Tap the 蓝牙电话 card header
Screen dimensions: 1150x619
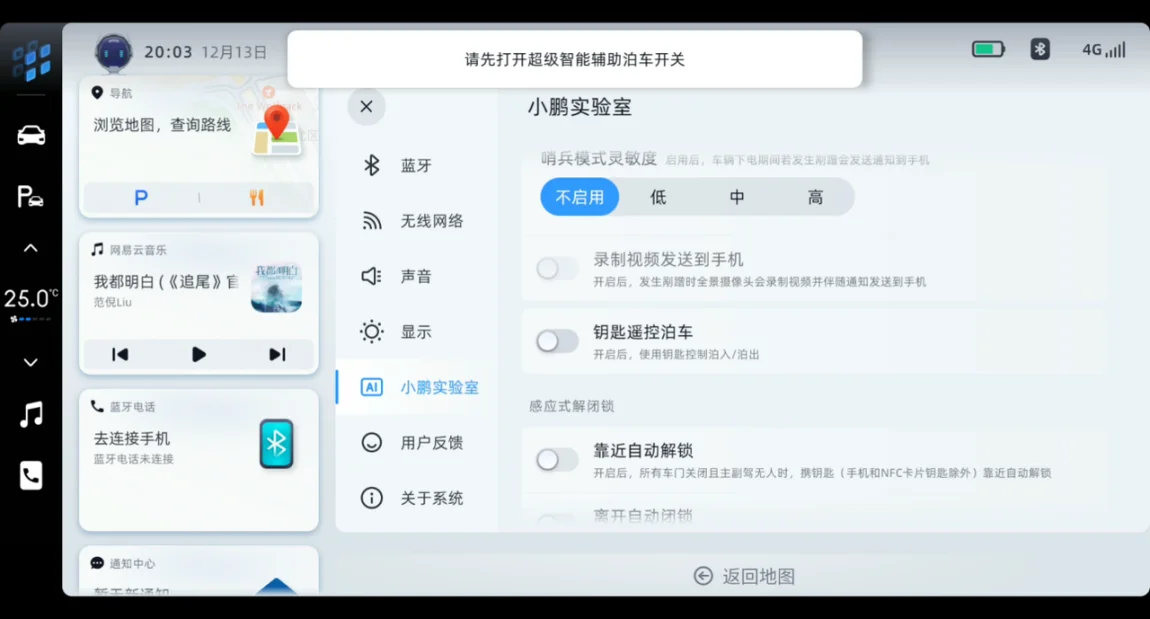(123, 407)
